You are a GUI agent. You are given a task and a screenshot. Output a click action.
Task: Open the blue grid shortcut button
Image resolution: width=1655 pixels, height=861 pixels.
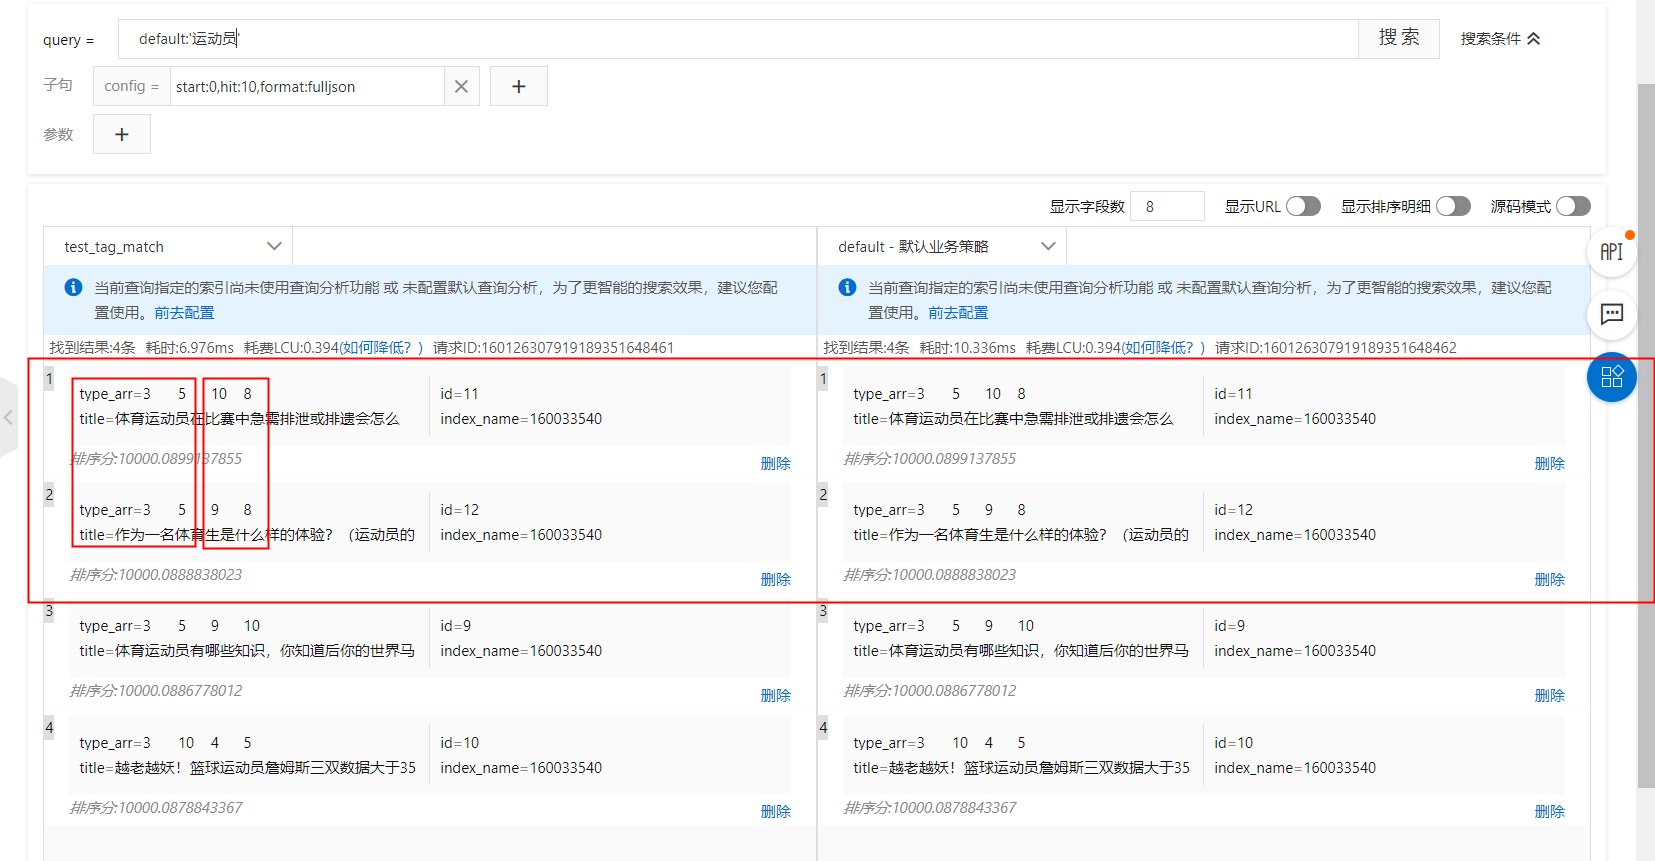(1611, 377)
